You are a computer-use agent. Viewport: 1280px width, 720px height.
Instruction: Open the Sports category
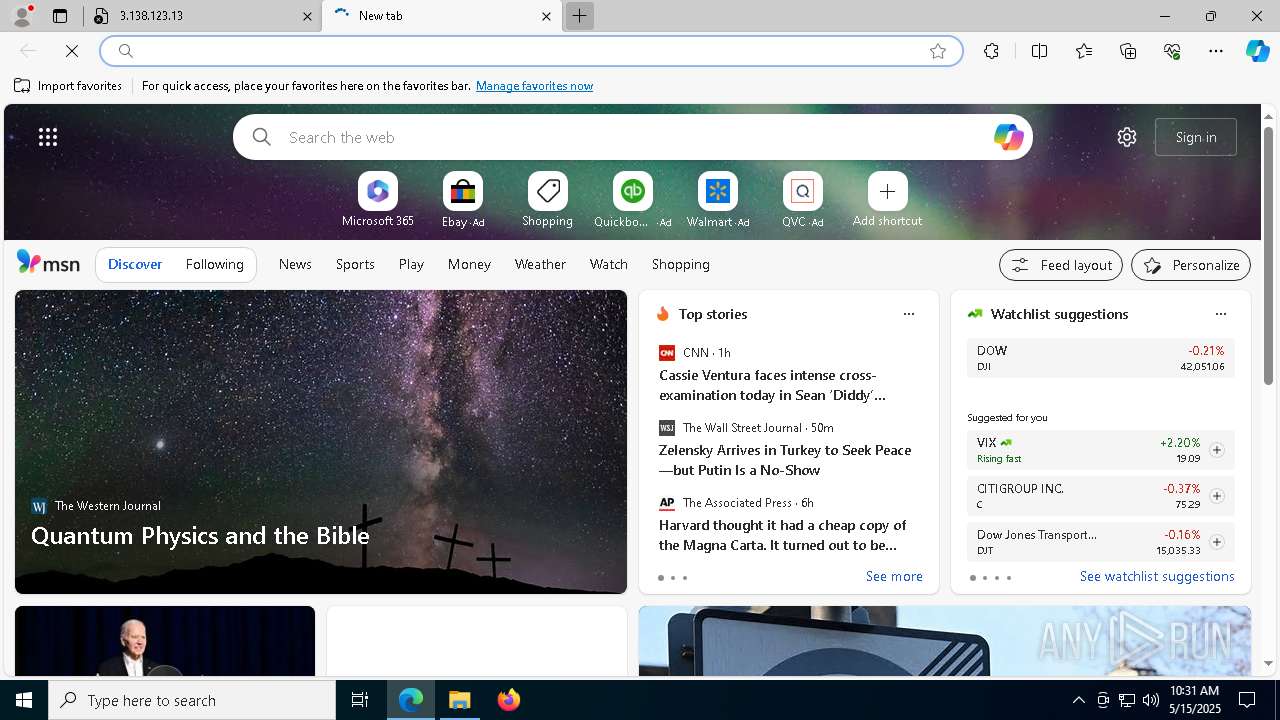coord(355,264)
